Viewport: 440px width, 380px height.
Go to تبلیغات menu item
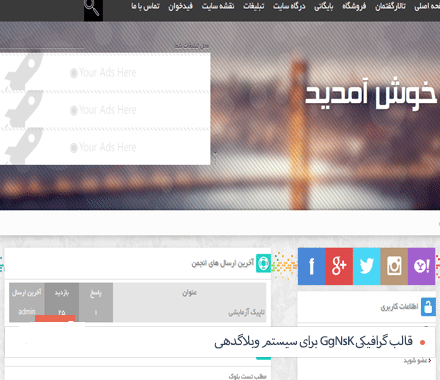[x=253, y=7]
